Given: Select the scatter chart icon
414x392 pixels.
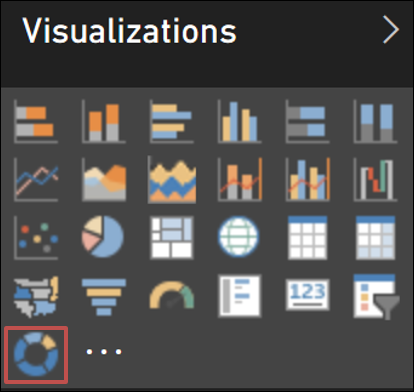Looking at the screenshot, I should 36,238.
